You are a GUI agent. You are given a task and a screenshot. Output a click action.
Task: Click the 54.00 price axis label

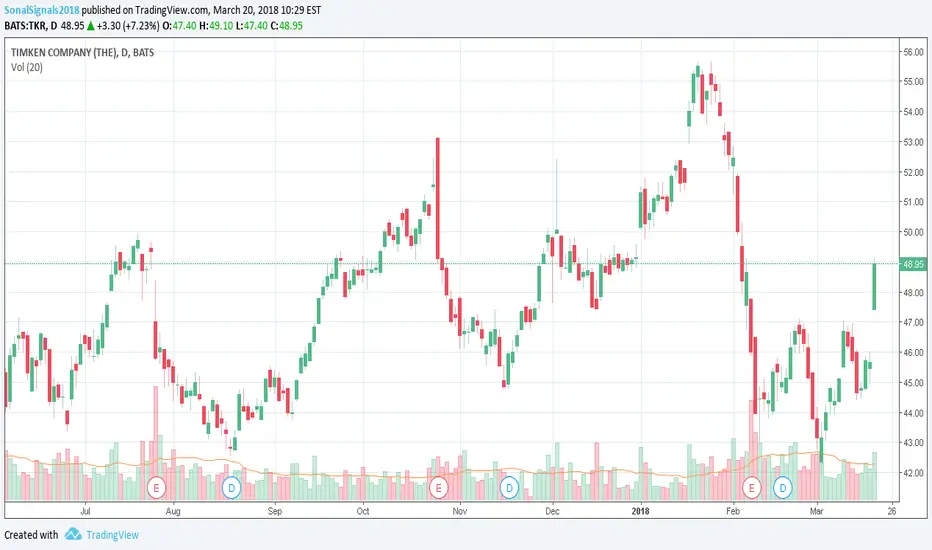pos(914,112)
